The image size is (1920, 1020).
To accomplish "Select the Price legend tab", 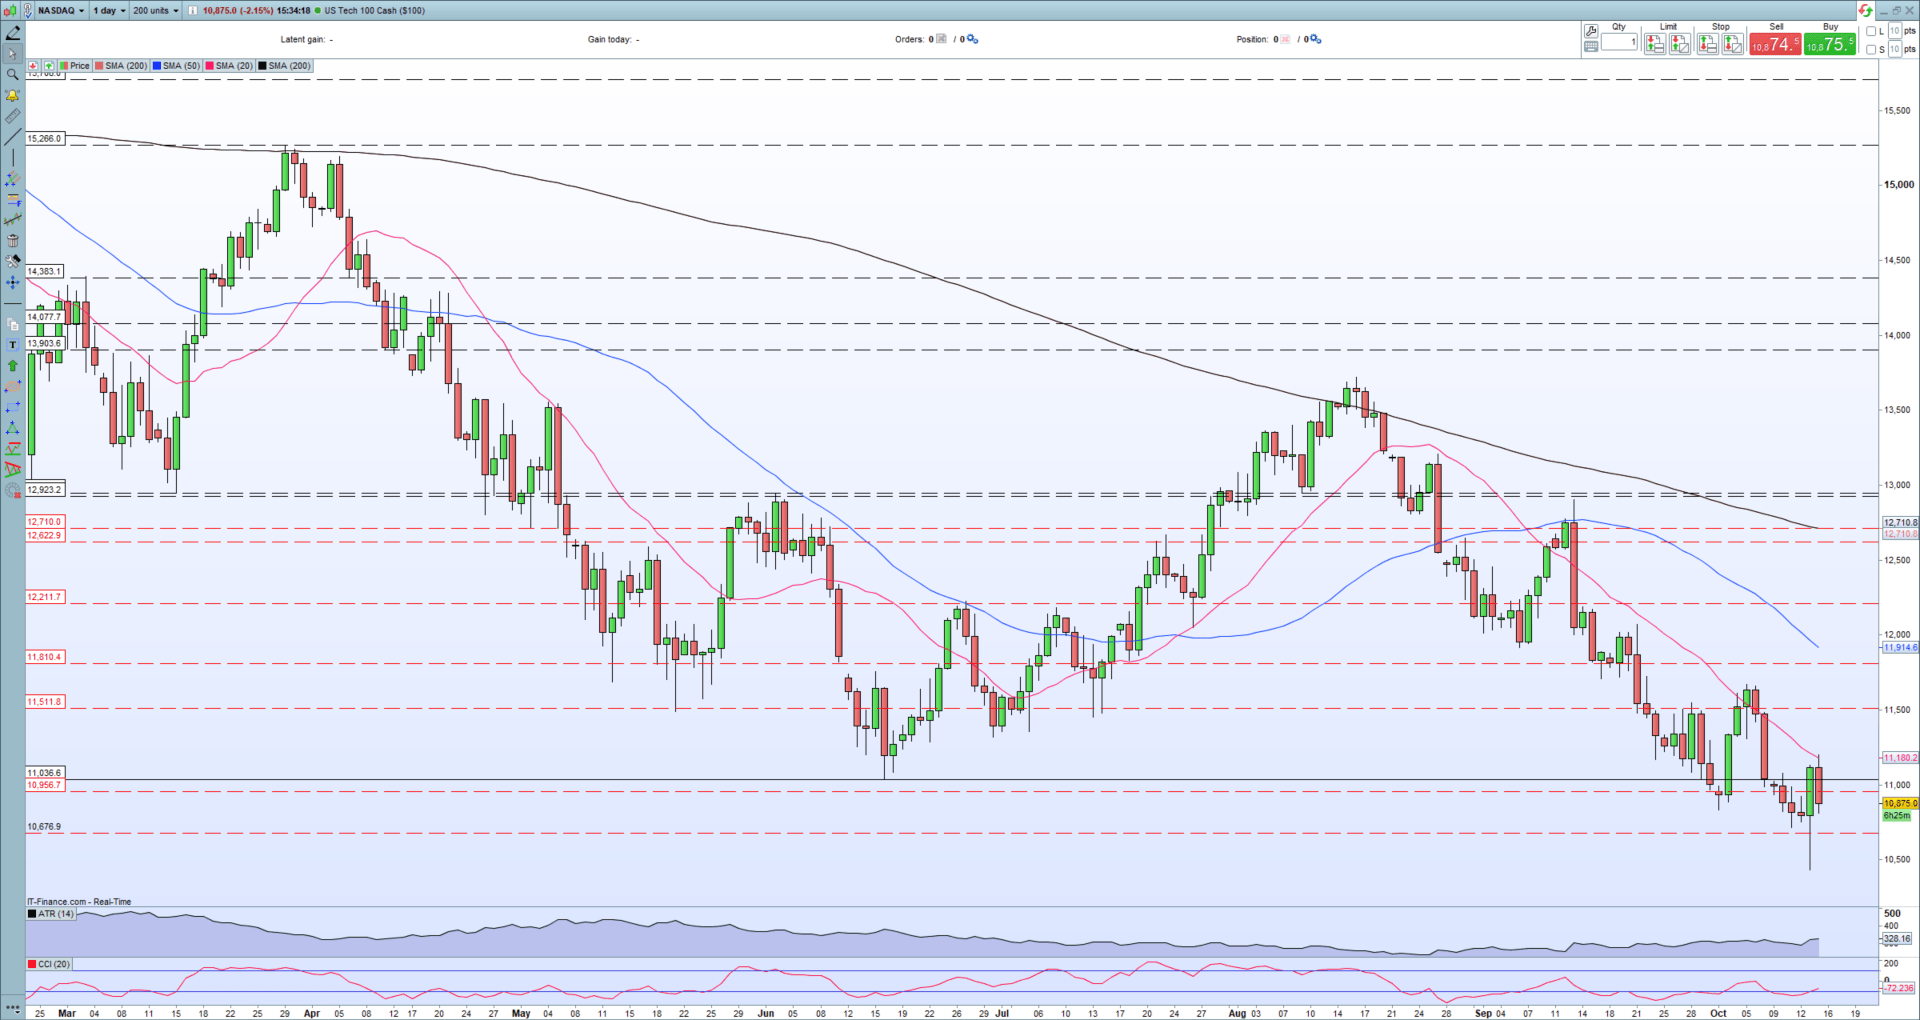I will [75, 66].
